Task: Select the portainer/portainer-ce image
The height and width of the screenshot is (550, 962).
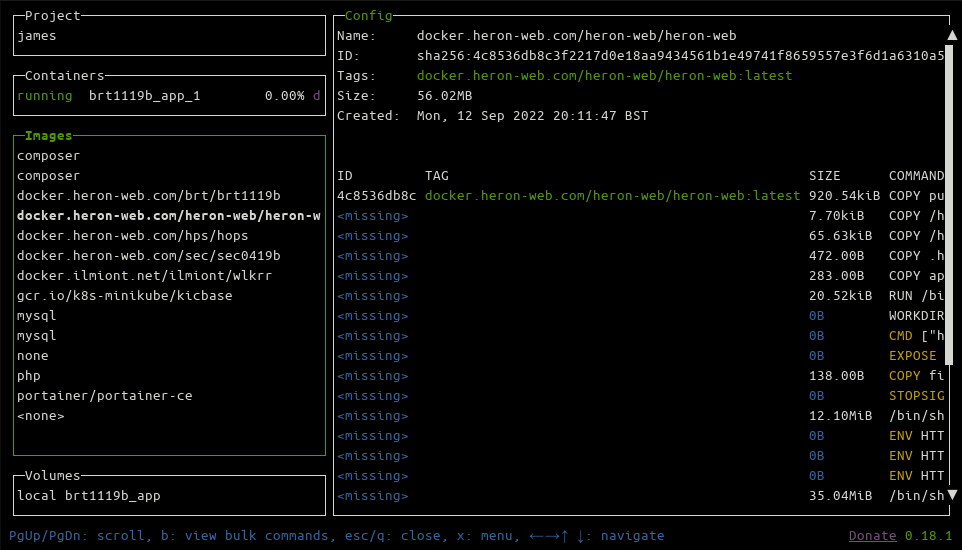Action: pos(105,396)
